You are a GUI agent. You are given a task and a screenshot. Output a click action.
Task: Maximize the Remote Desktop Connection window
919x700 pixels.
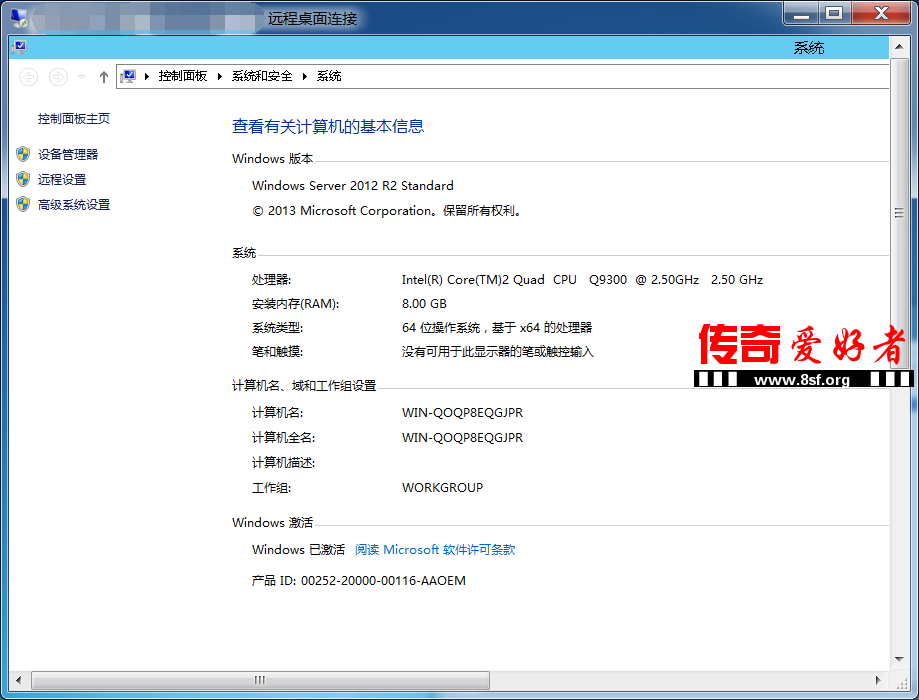coord(834,13)
